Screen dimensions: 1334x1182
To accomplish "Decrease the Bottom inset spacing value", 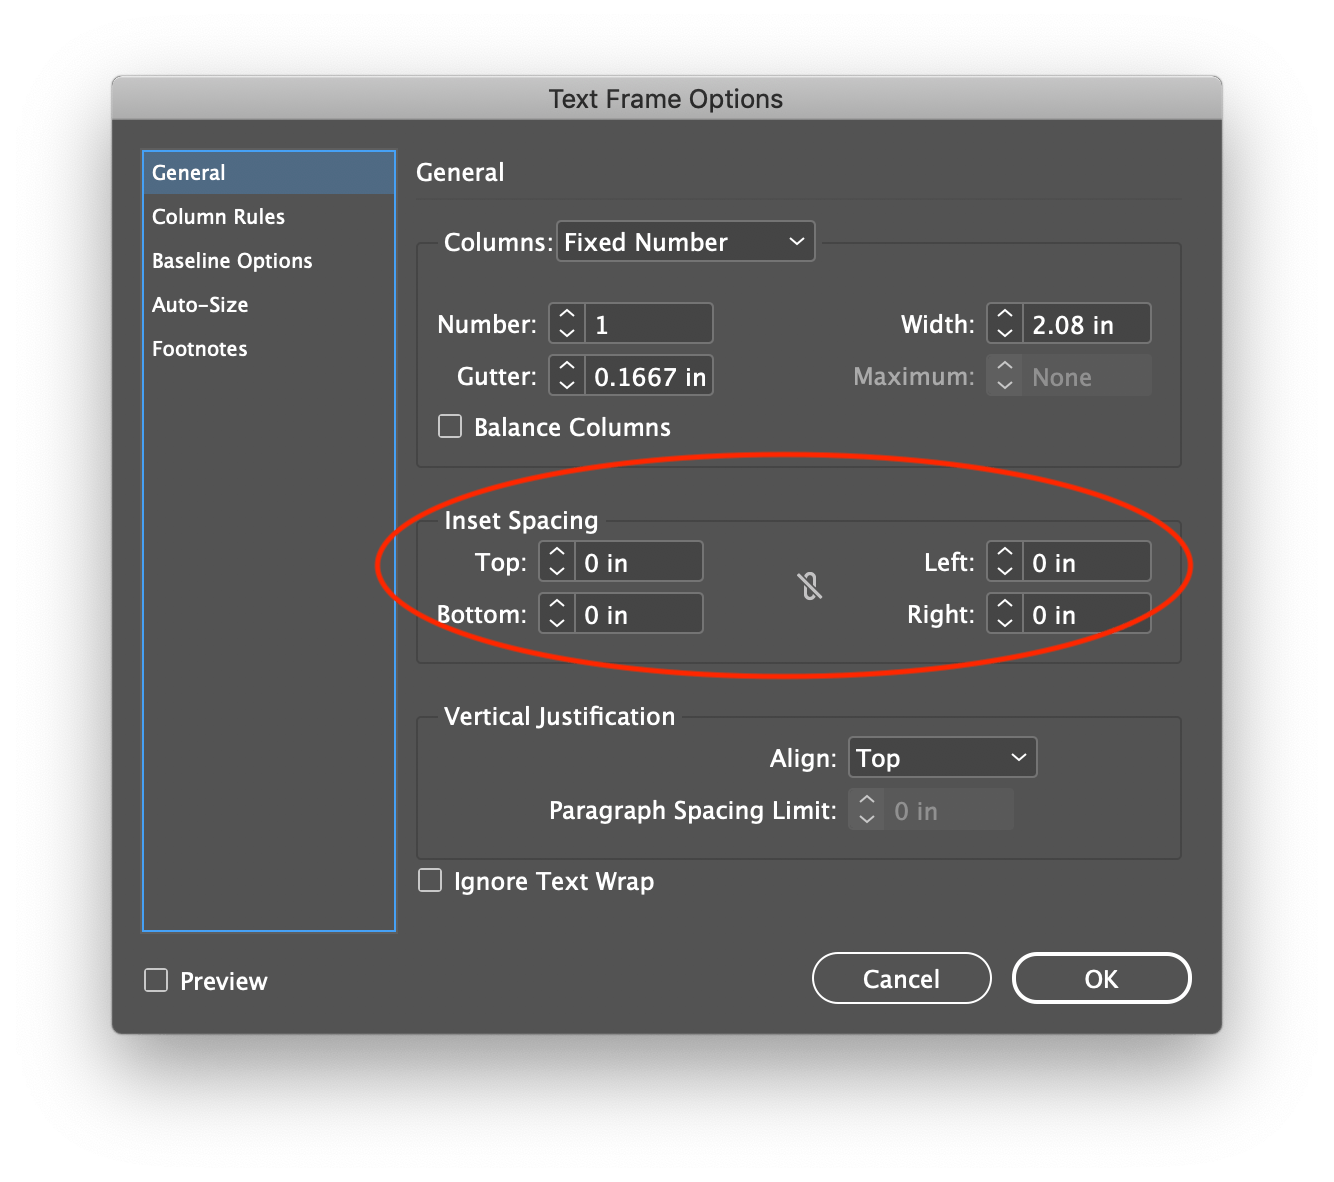I will pyautogui.click(x=555, y=621).
